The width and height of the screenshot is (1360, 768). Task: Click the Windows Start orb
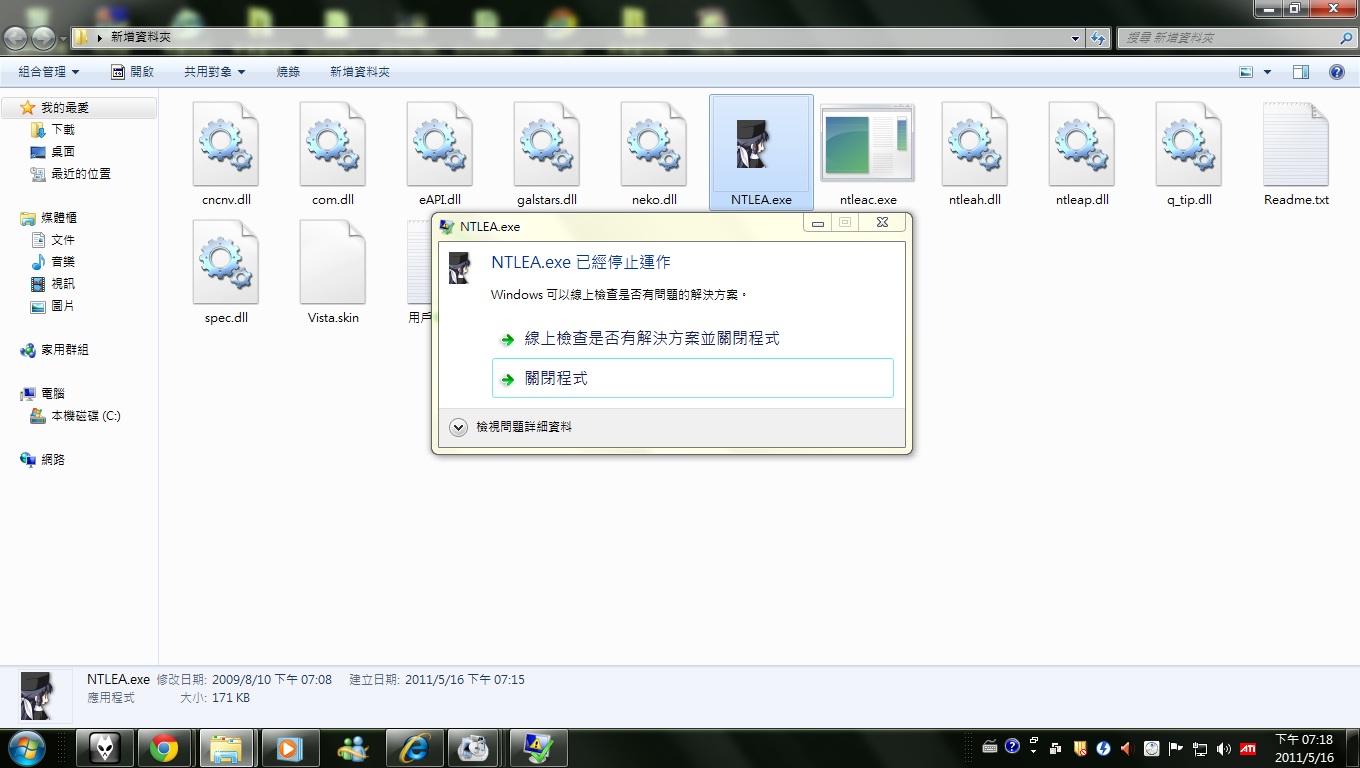[x=26, y=747]
